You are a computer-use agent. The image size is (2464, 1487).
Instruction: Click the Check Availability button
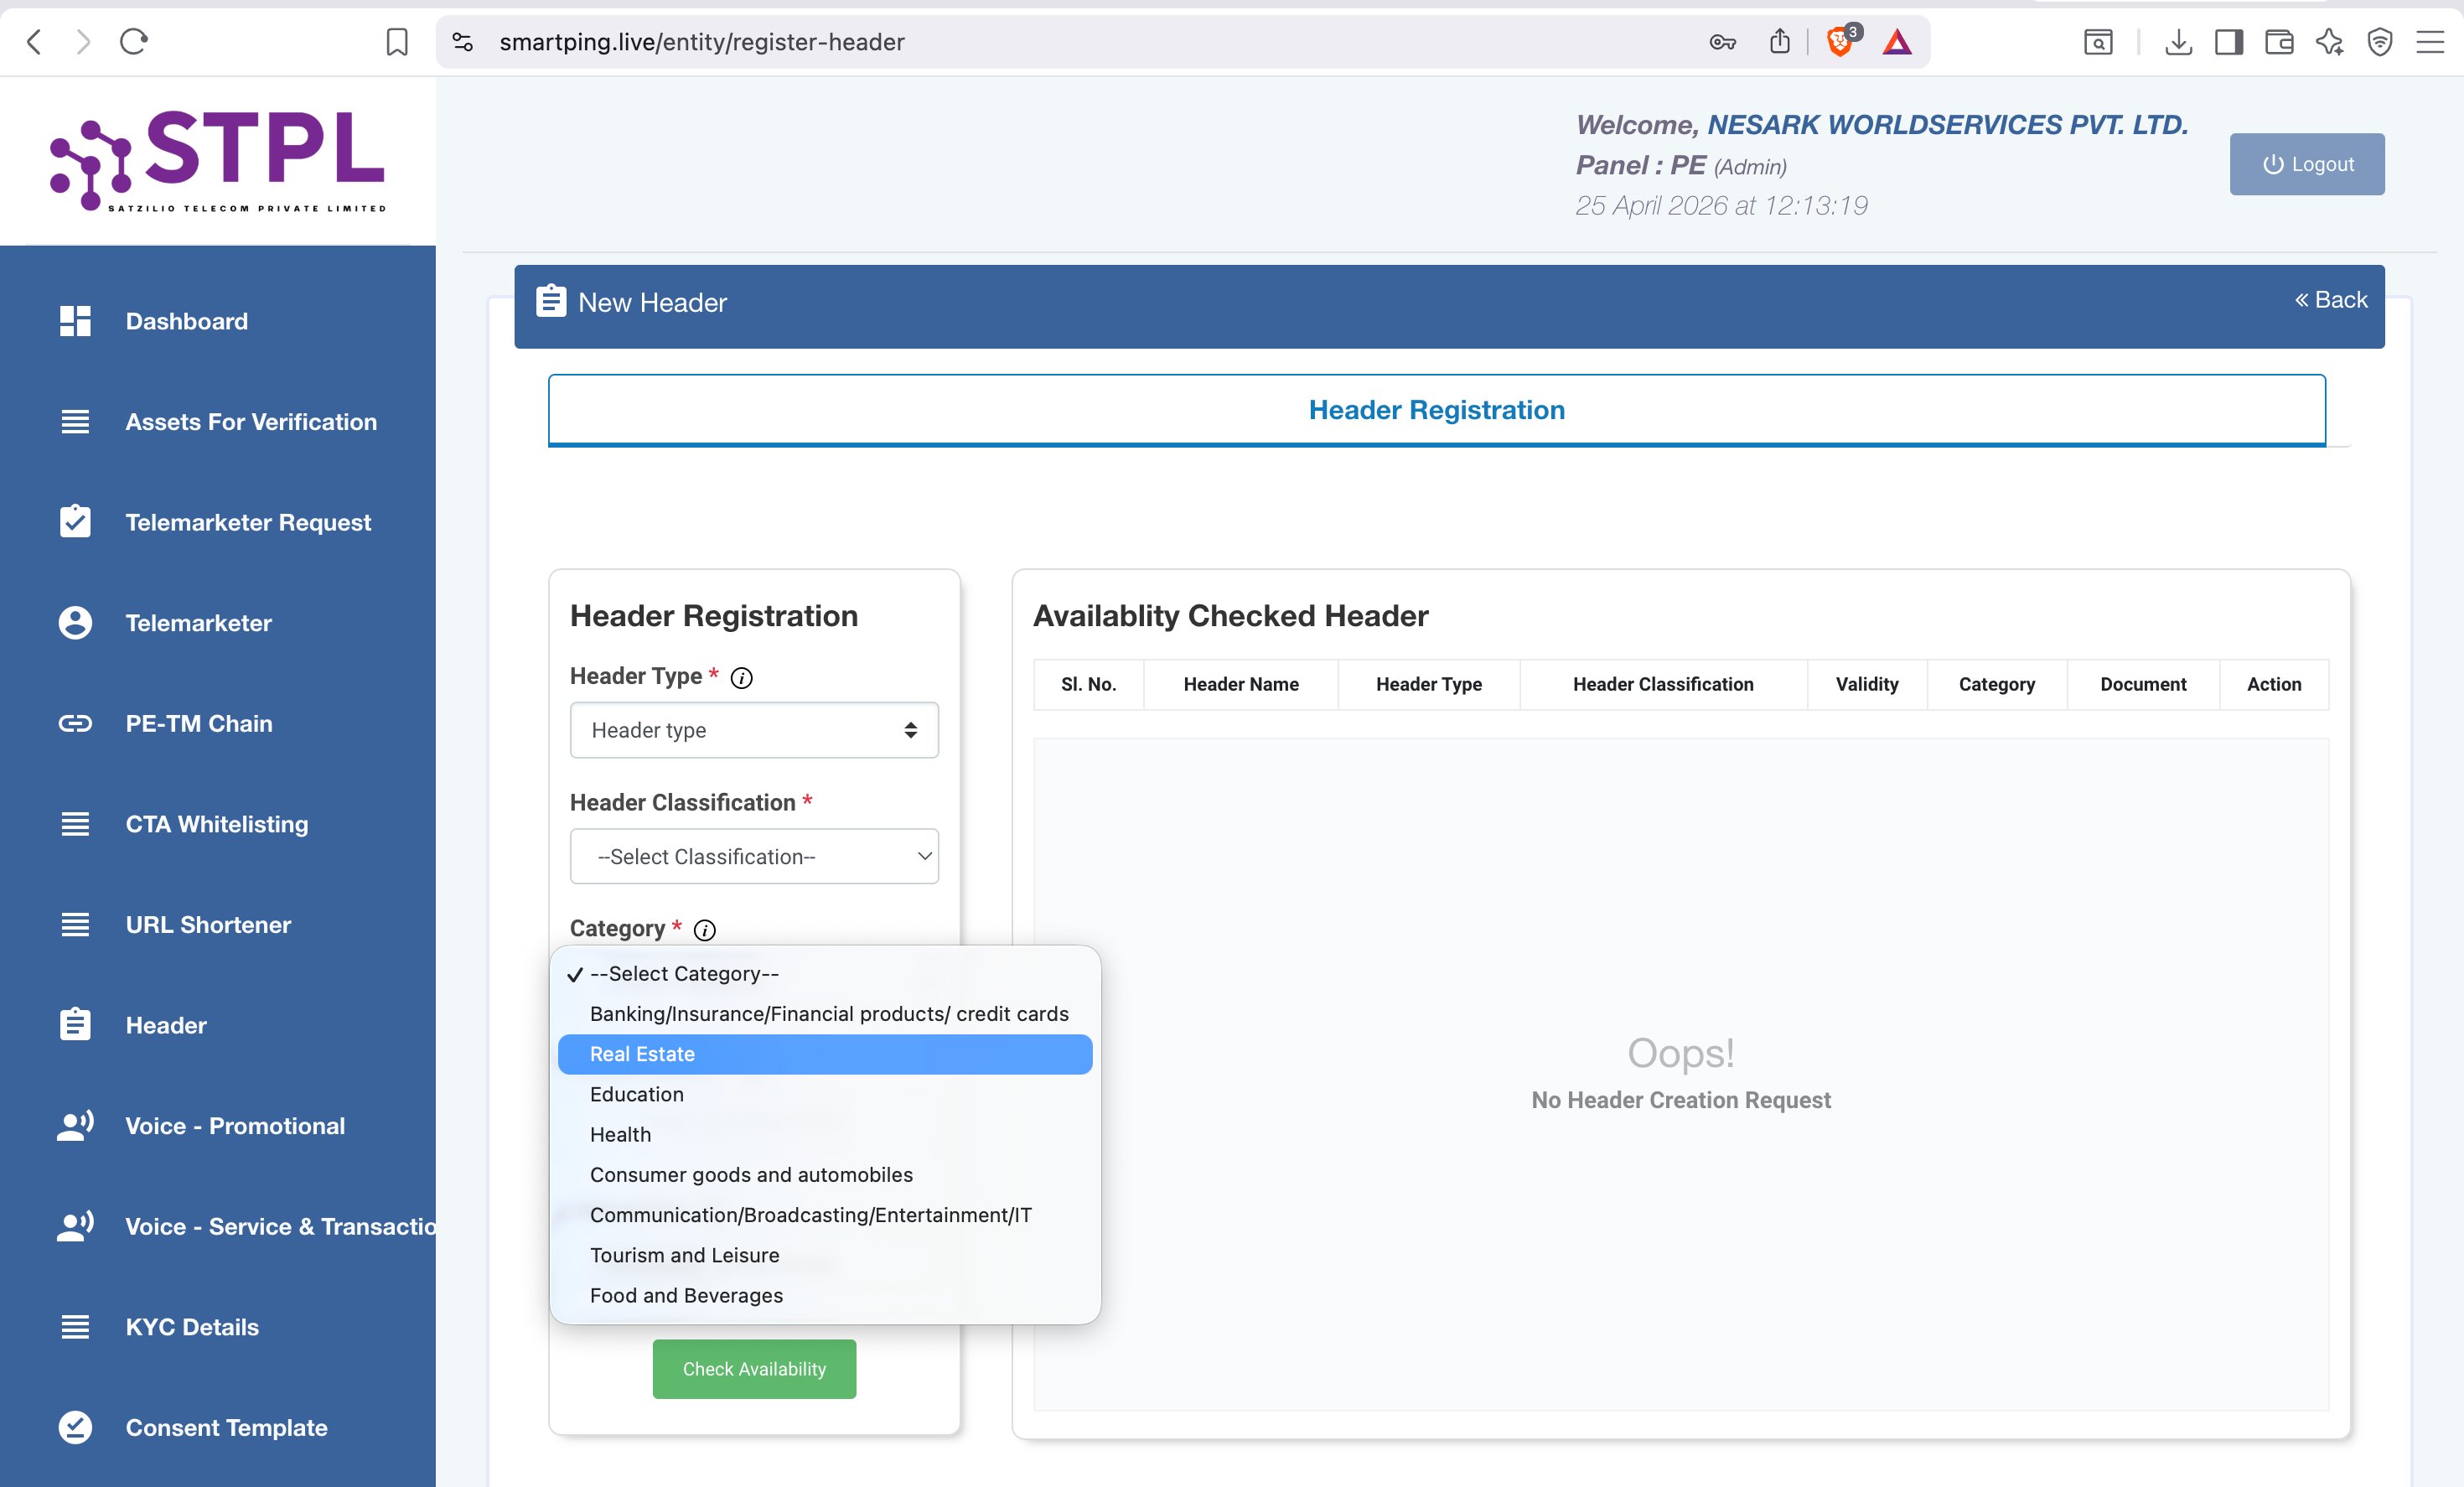click(754, 1369)
